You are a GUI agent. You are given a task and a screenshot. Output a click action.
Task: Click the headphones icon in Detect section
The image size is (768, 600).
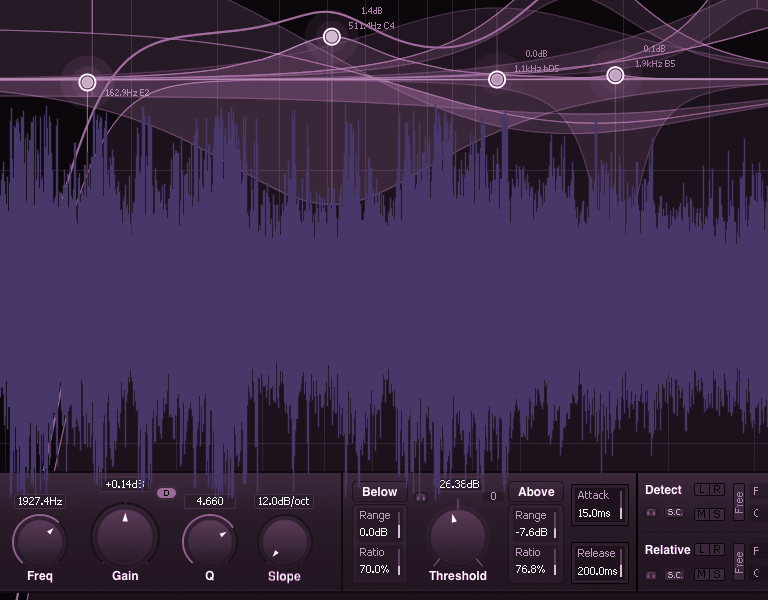[x=651, y=513]
